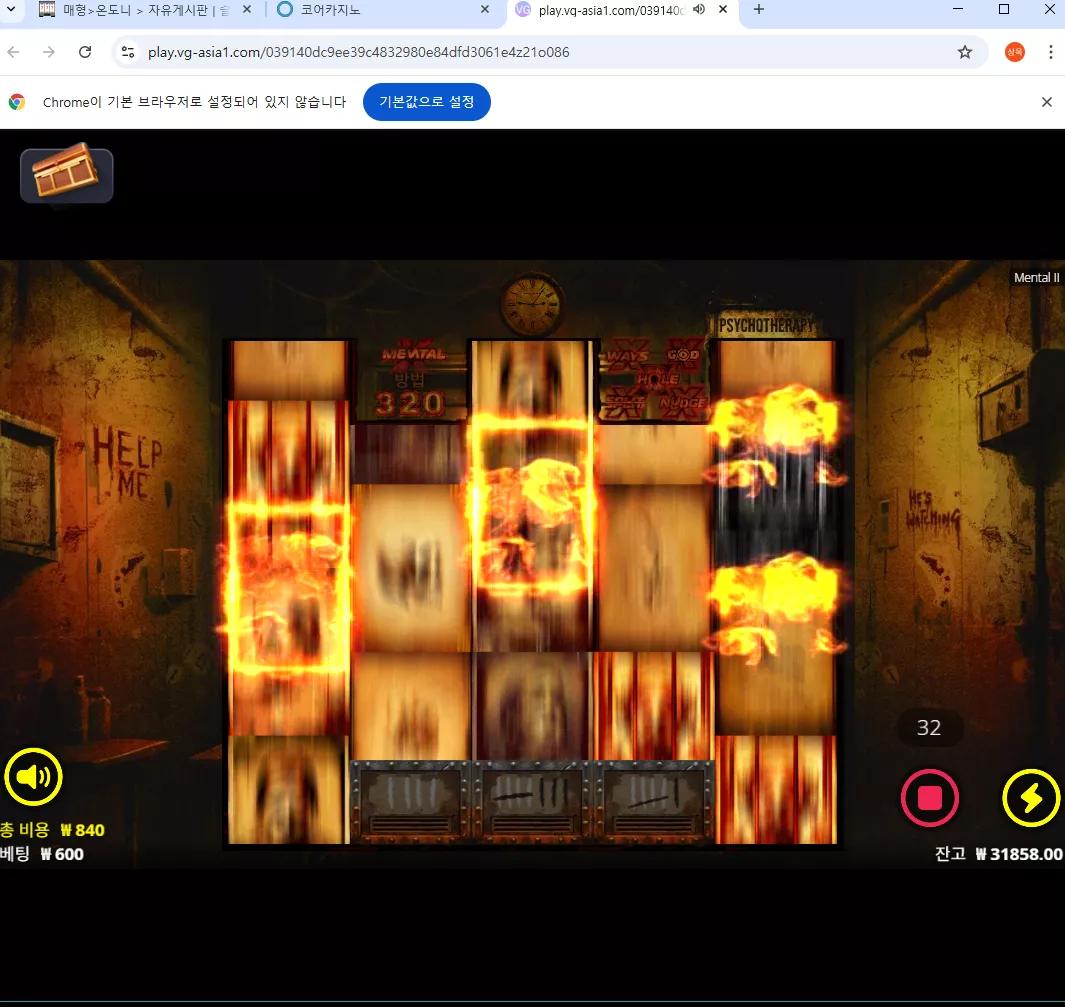Open the treasure chest bonus icon
The width and height of the screenshot is (1065, 1007).
(x=67, y=174)
